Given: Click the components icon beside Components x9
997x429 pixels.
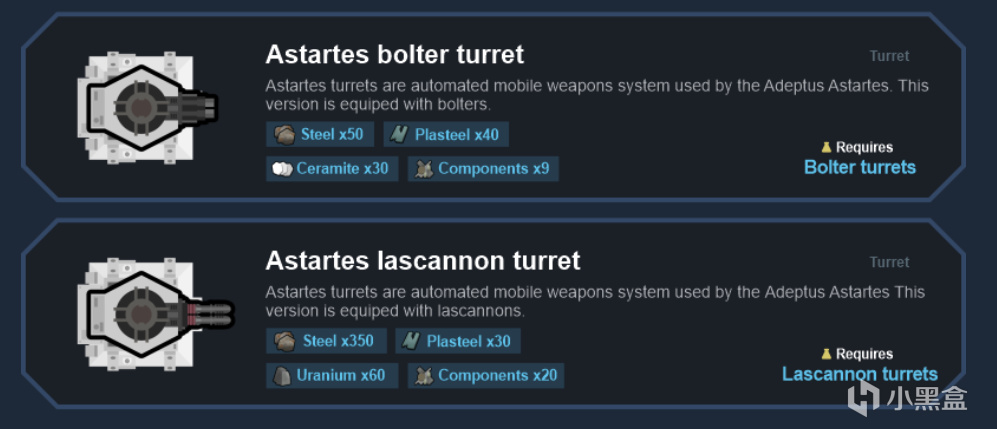Looking at the screenshot, I should tap(424, 169).
